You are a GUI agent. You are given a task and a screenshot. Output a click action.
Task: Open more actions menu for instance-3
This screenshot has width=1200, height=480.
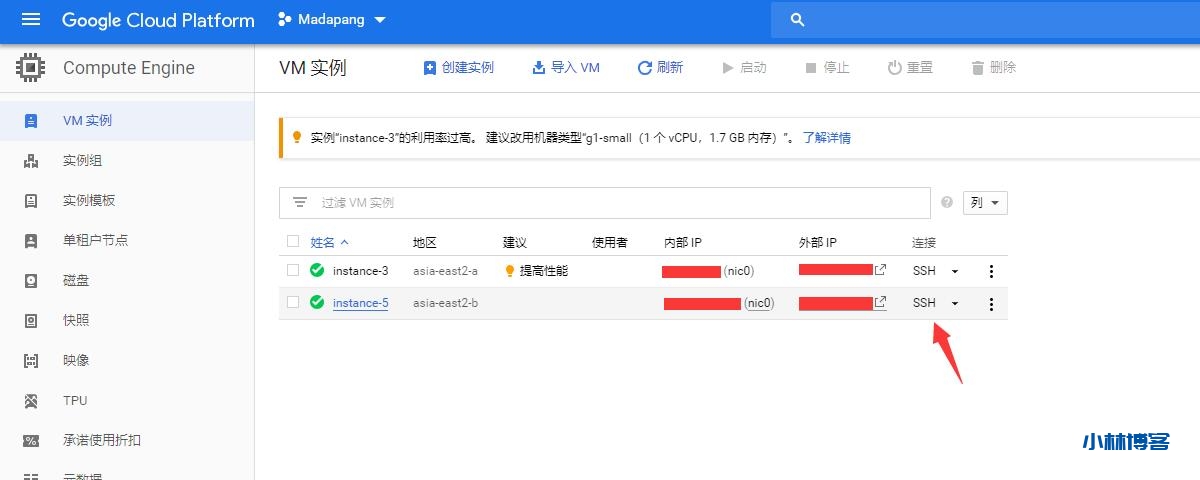tap(991, 271)
